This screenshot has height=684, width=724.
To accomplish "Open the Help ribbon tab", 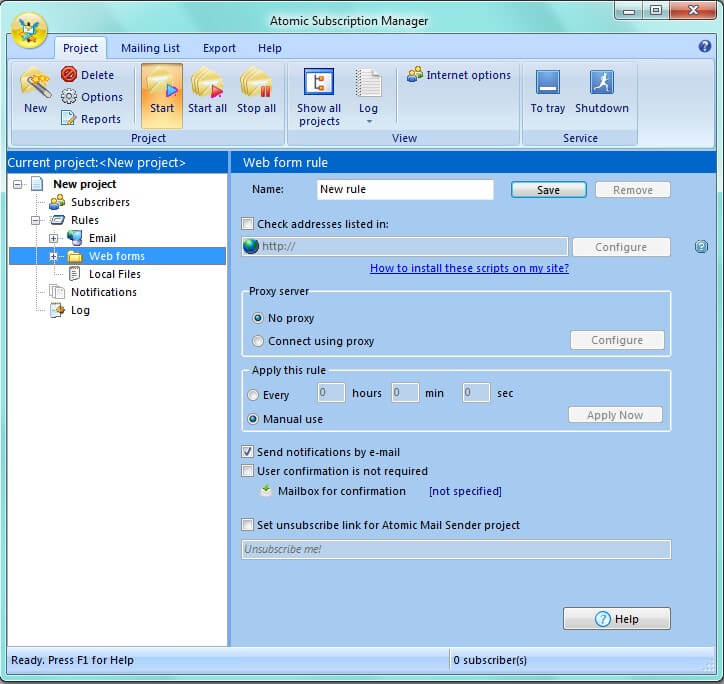I will (x=270, y=48).
